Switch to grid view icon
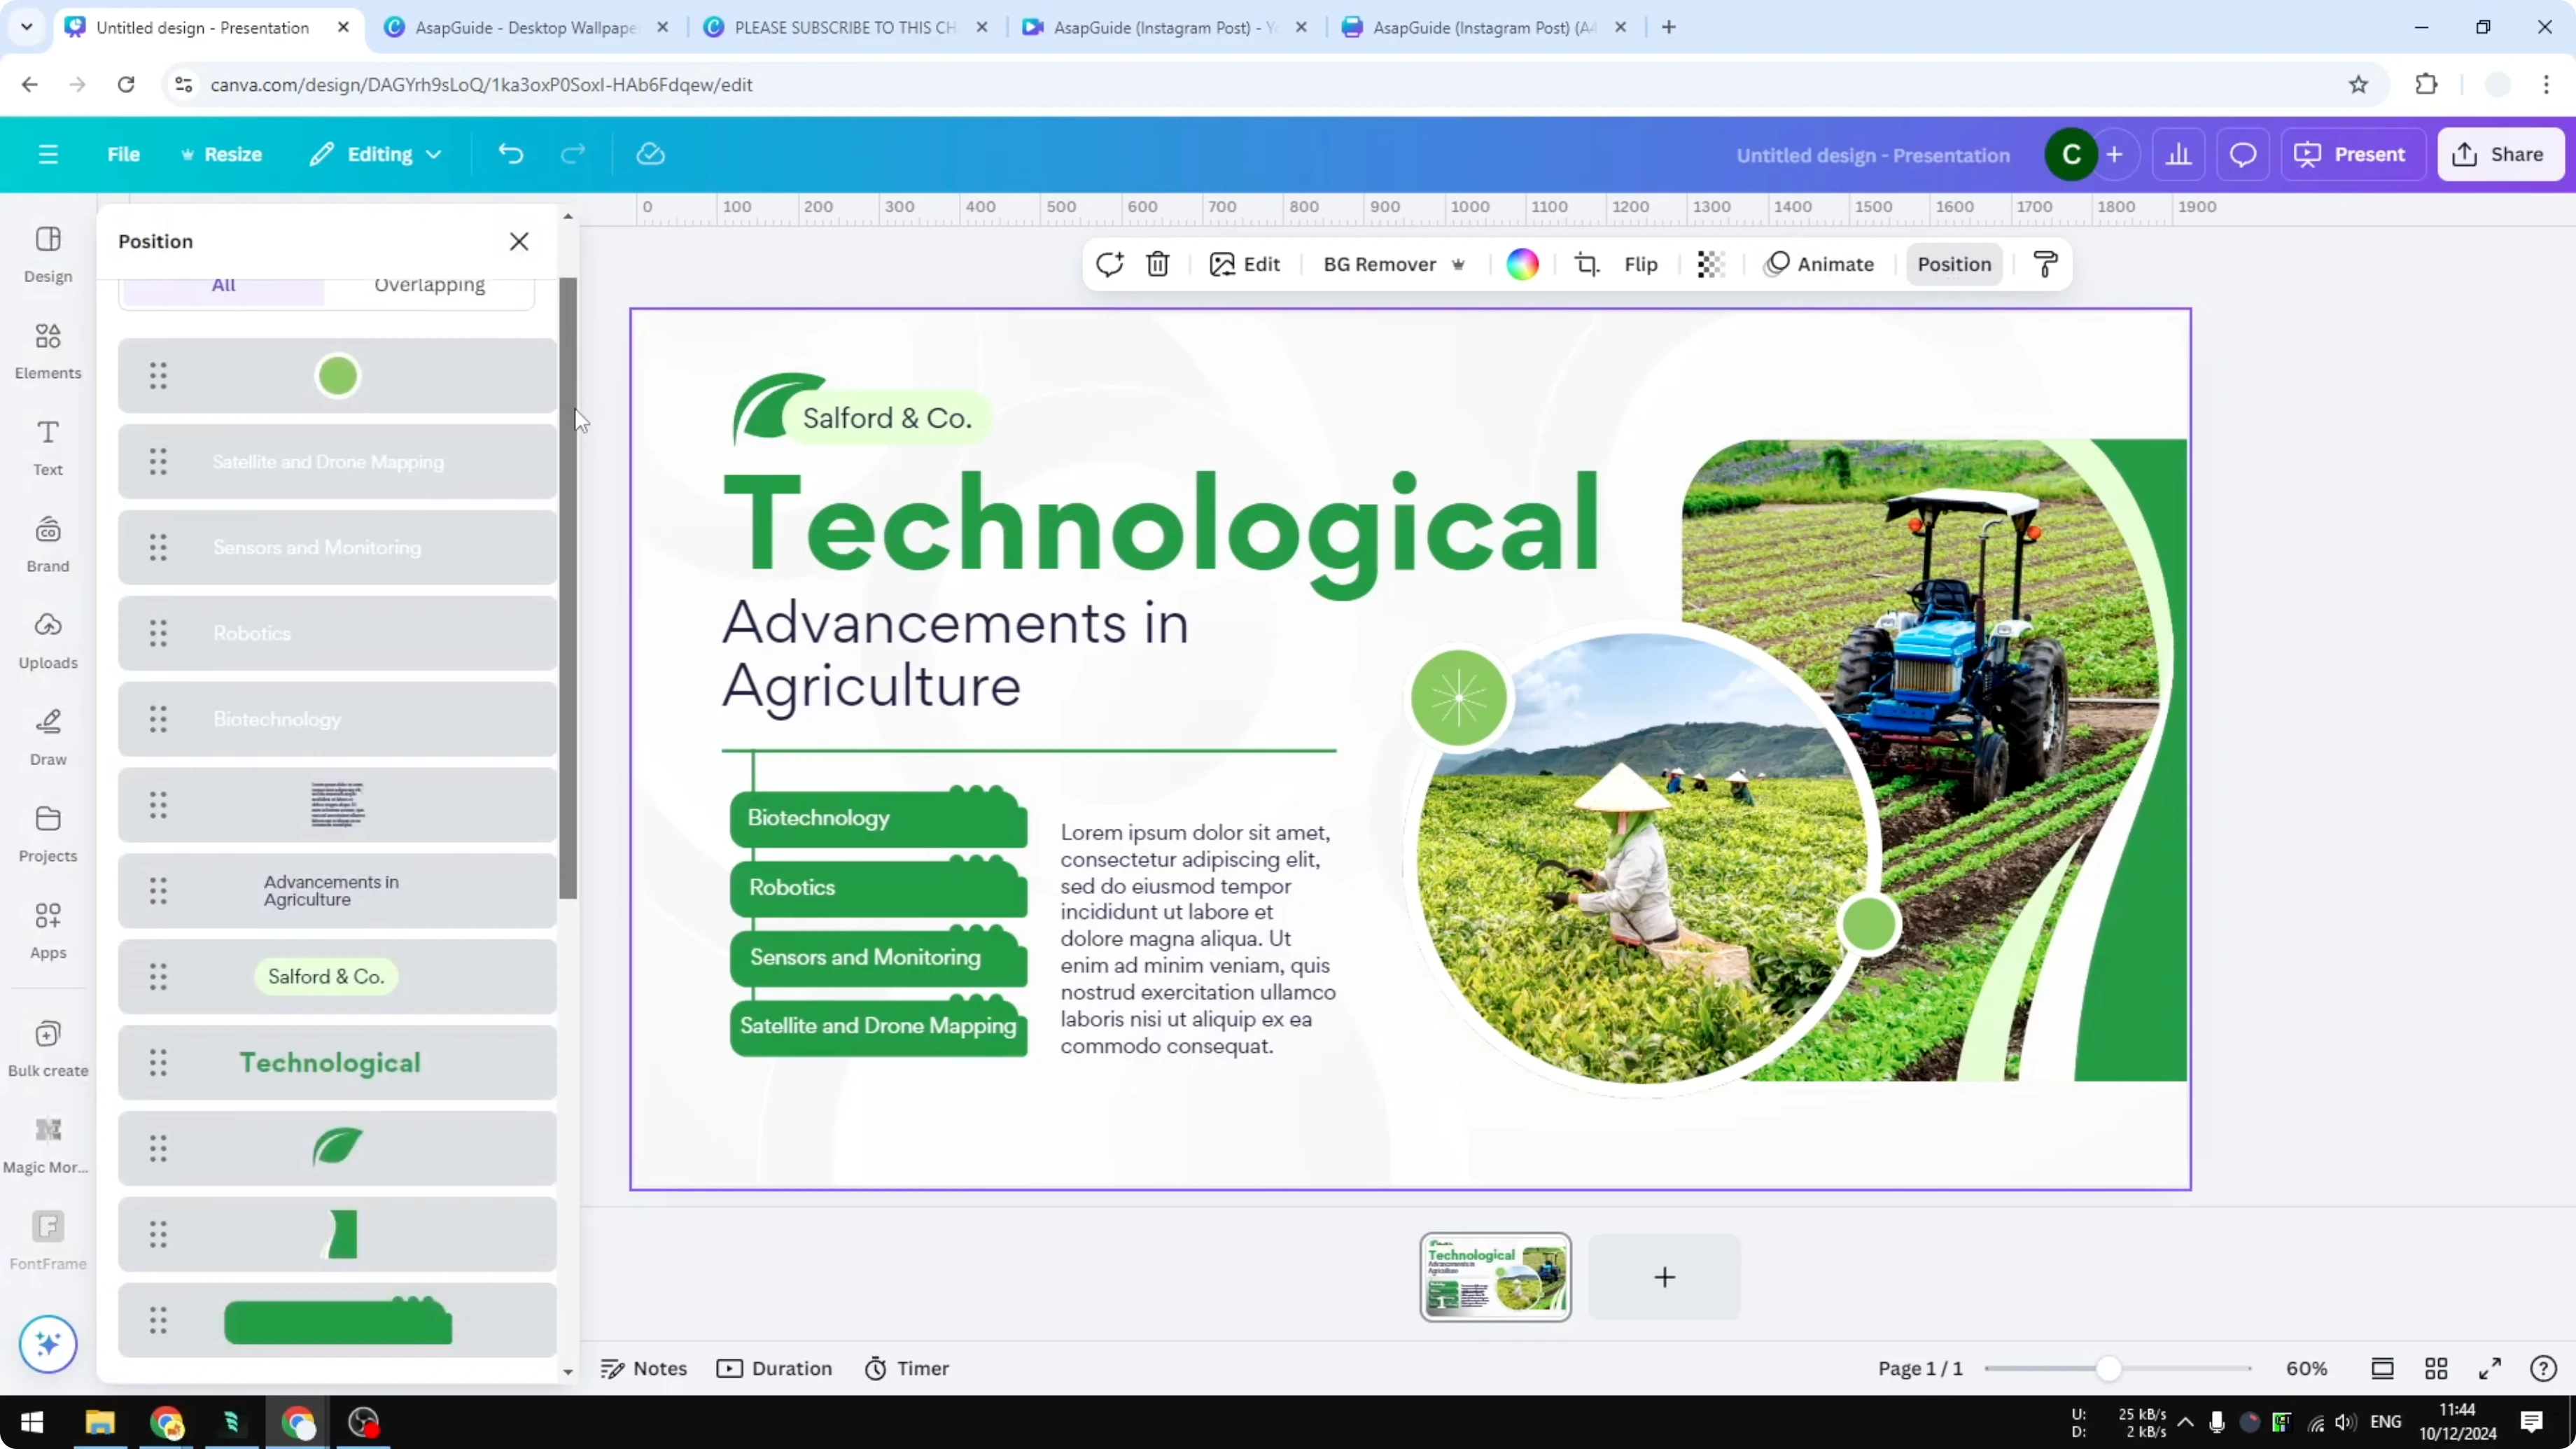The width and height of the screenshot is (2576, 1449). [x=2436, y=1368]
